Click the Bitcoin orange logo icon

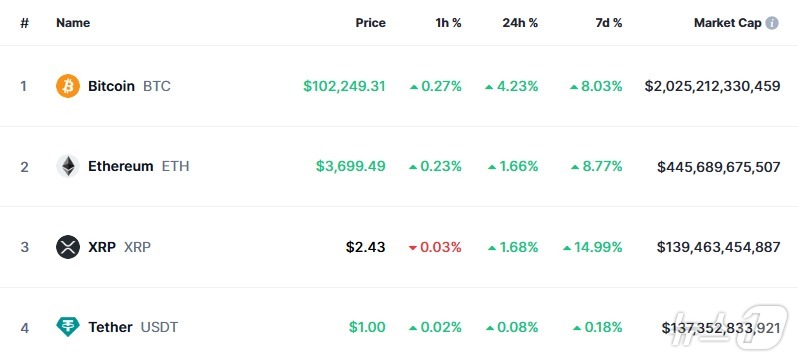click(68, 86)
